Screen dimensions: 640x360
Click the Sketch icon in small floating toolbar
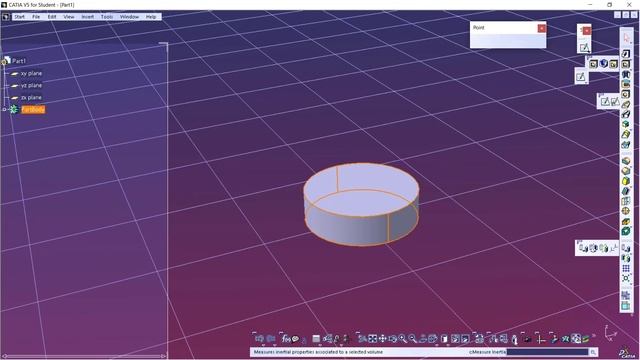[x=584, y=48]
